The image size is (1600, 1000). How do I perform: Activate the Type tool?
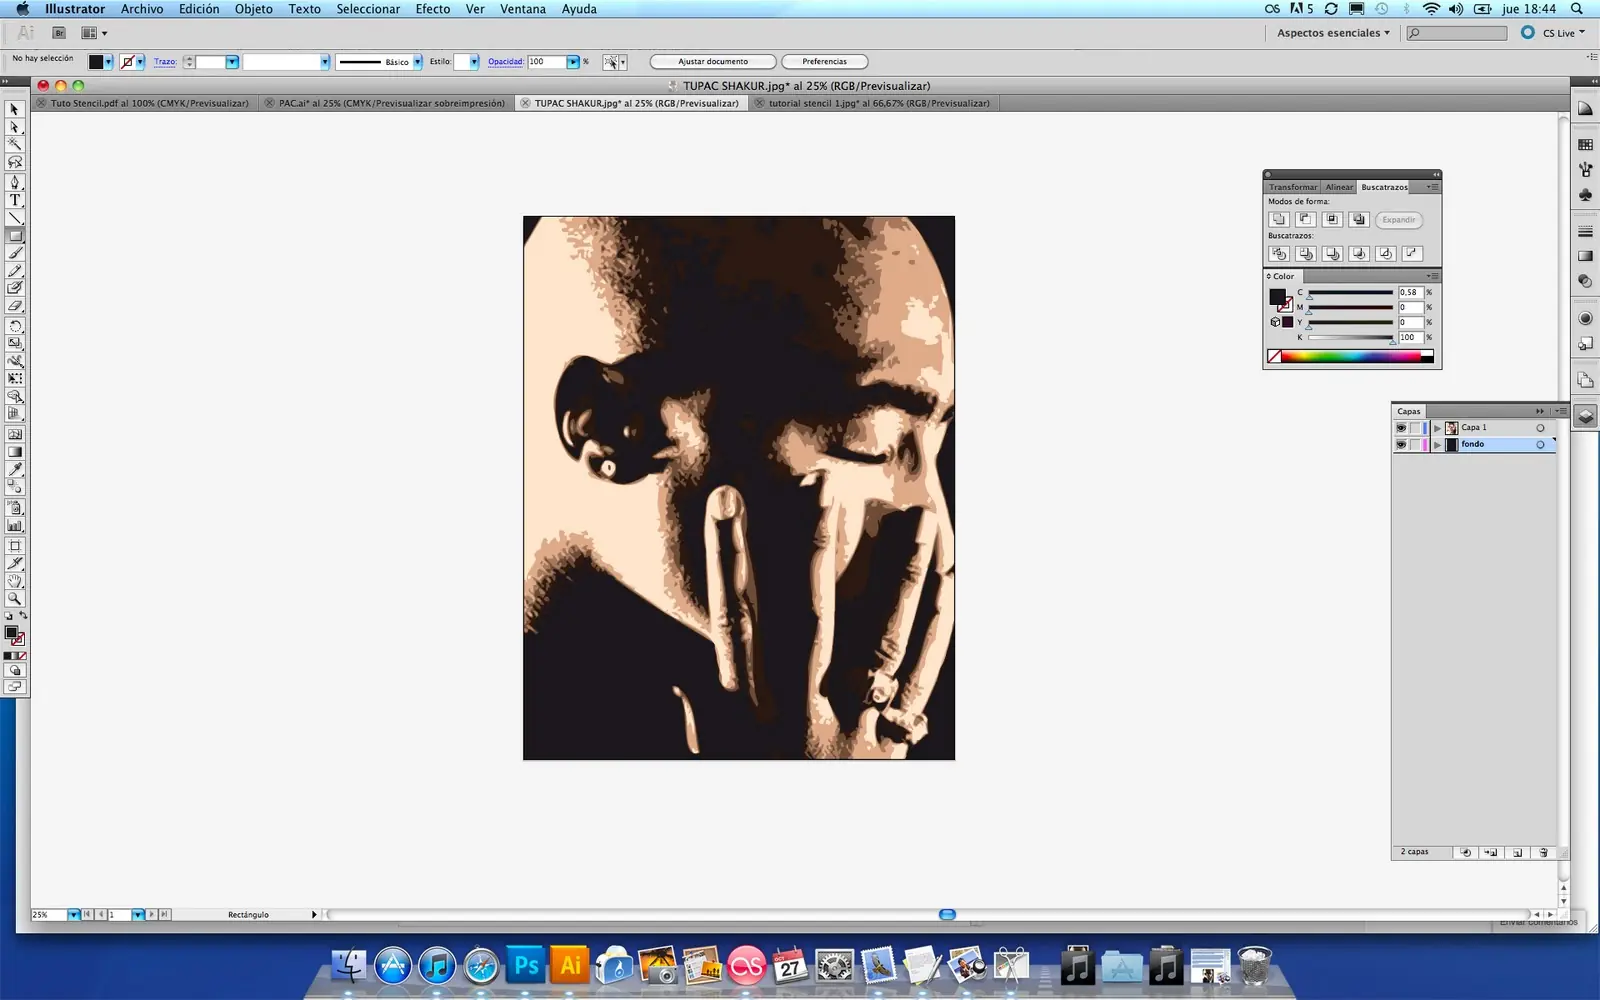coord(14,200)
